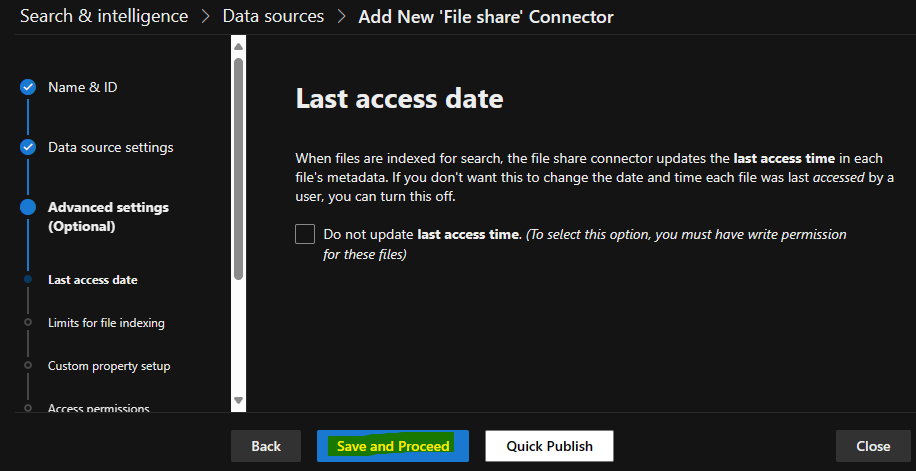The height and width of the screenshot is (471, 916).
Task: Click the scrollbar up arrow in step panel
Action: (238, 46)
